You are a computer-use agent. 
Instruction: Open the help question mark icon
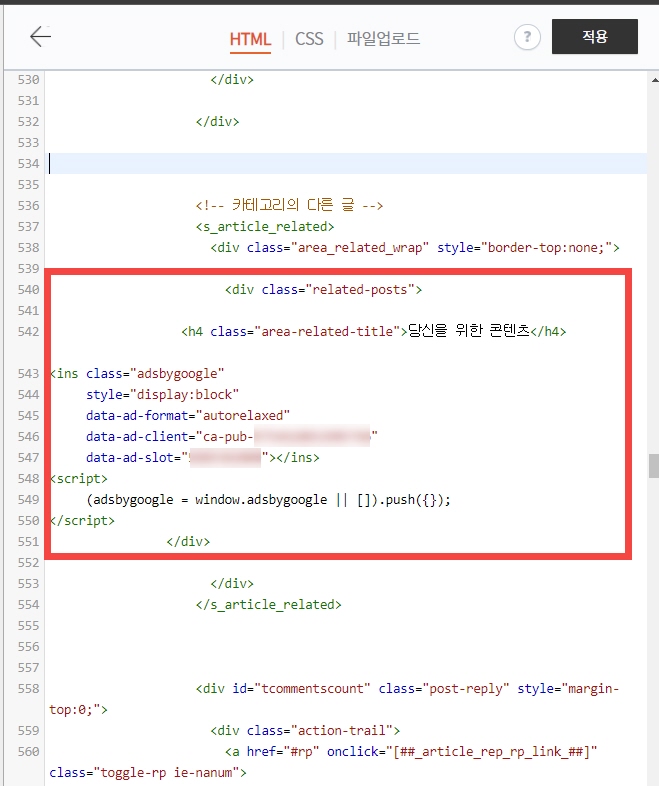coord(527,37)
